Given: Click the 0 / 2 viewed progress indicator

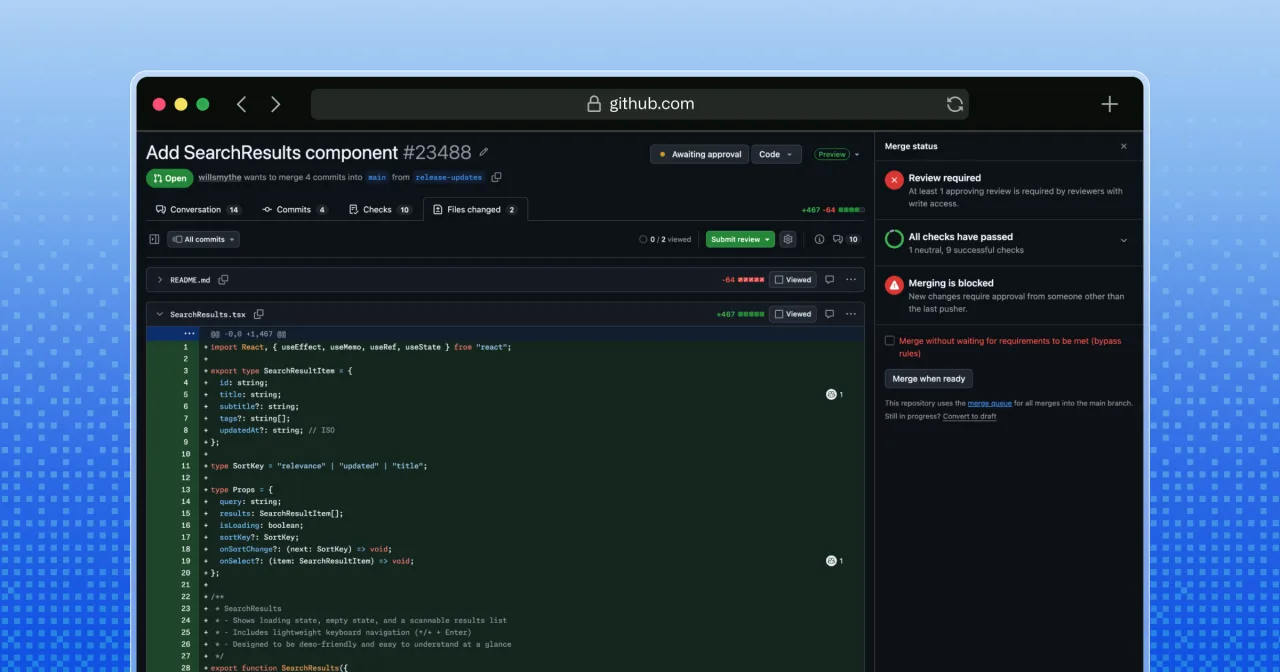Looking at the screenshot, I should [665, 240].
